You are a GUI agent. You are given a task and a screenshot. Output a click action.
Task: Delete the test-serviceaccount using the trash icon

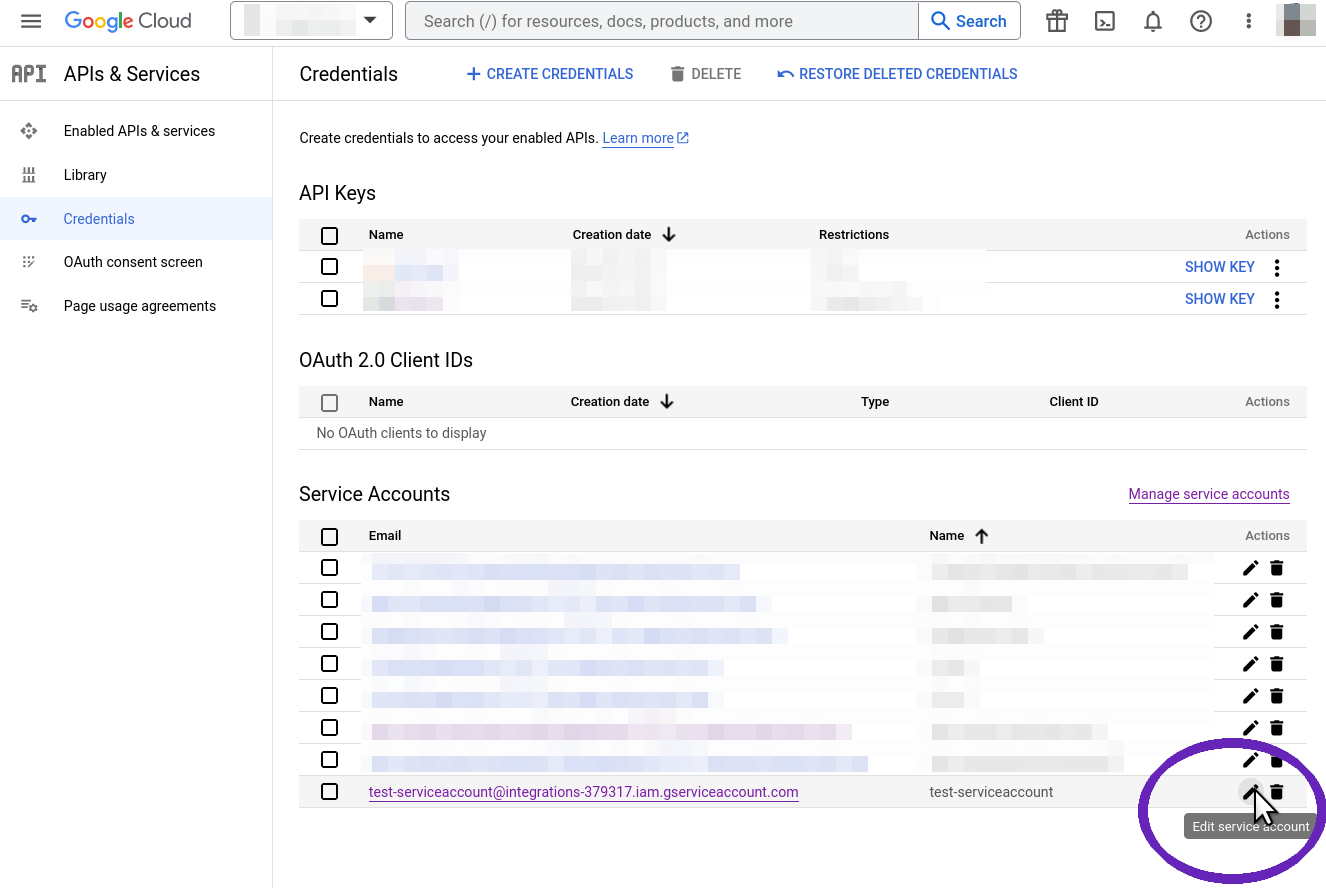1277,791
